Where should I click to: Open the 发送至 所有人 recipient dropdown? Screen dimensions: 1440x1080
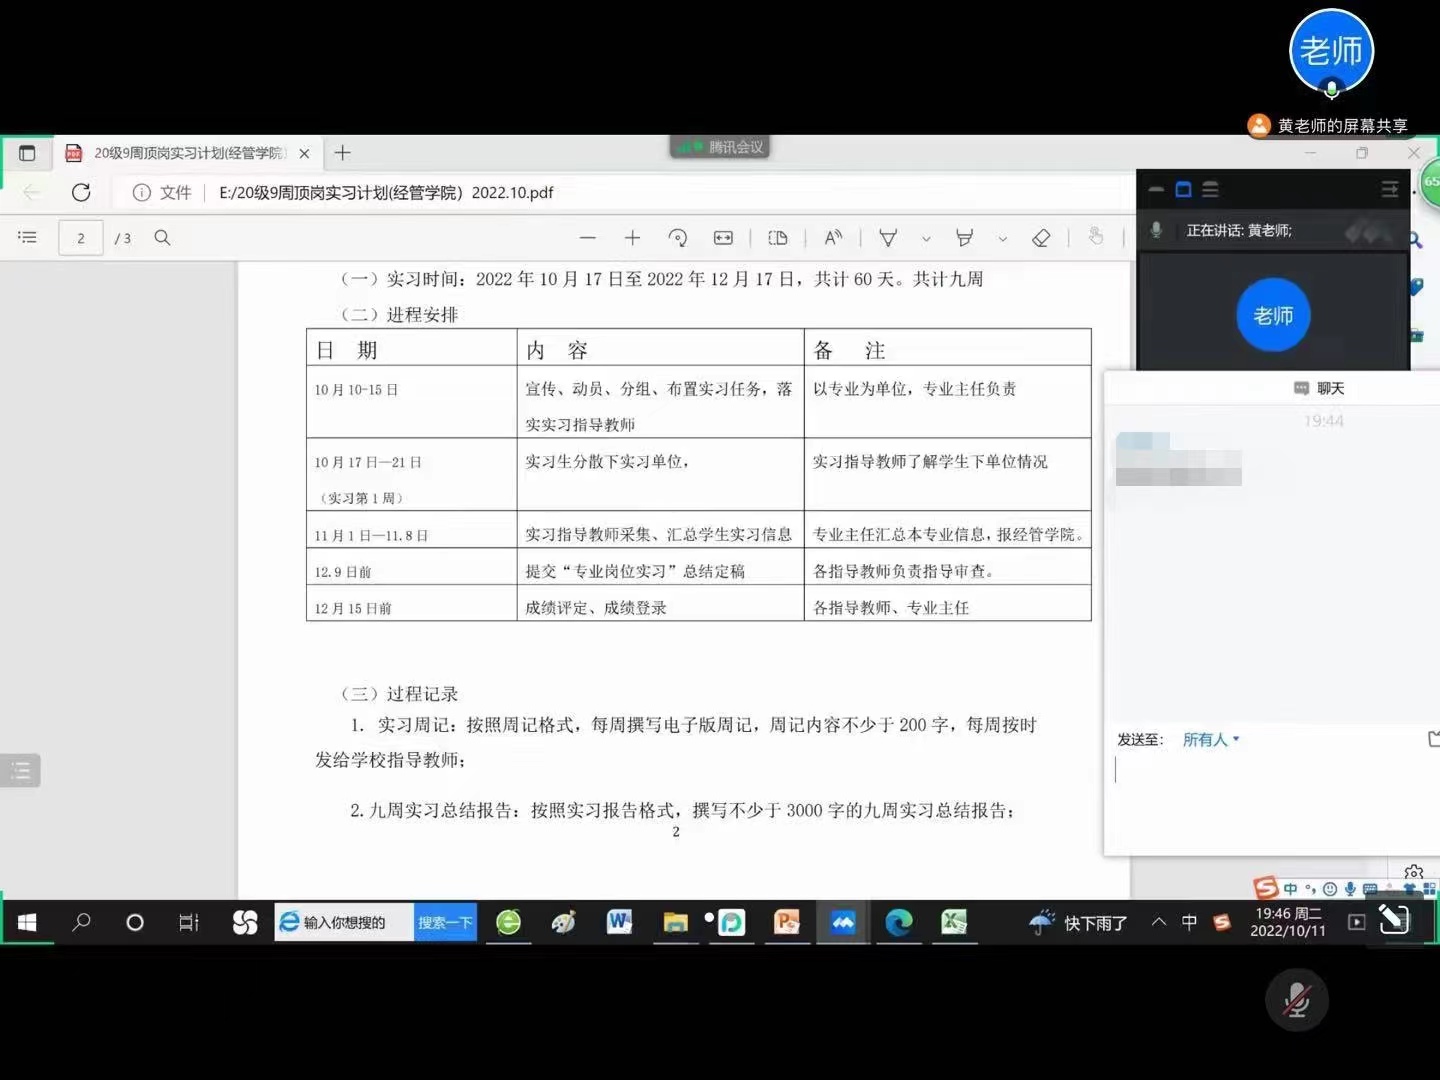coord(1210,740)
